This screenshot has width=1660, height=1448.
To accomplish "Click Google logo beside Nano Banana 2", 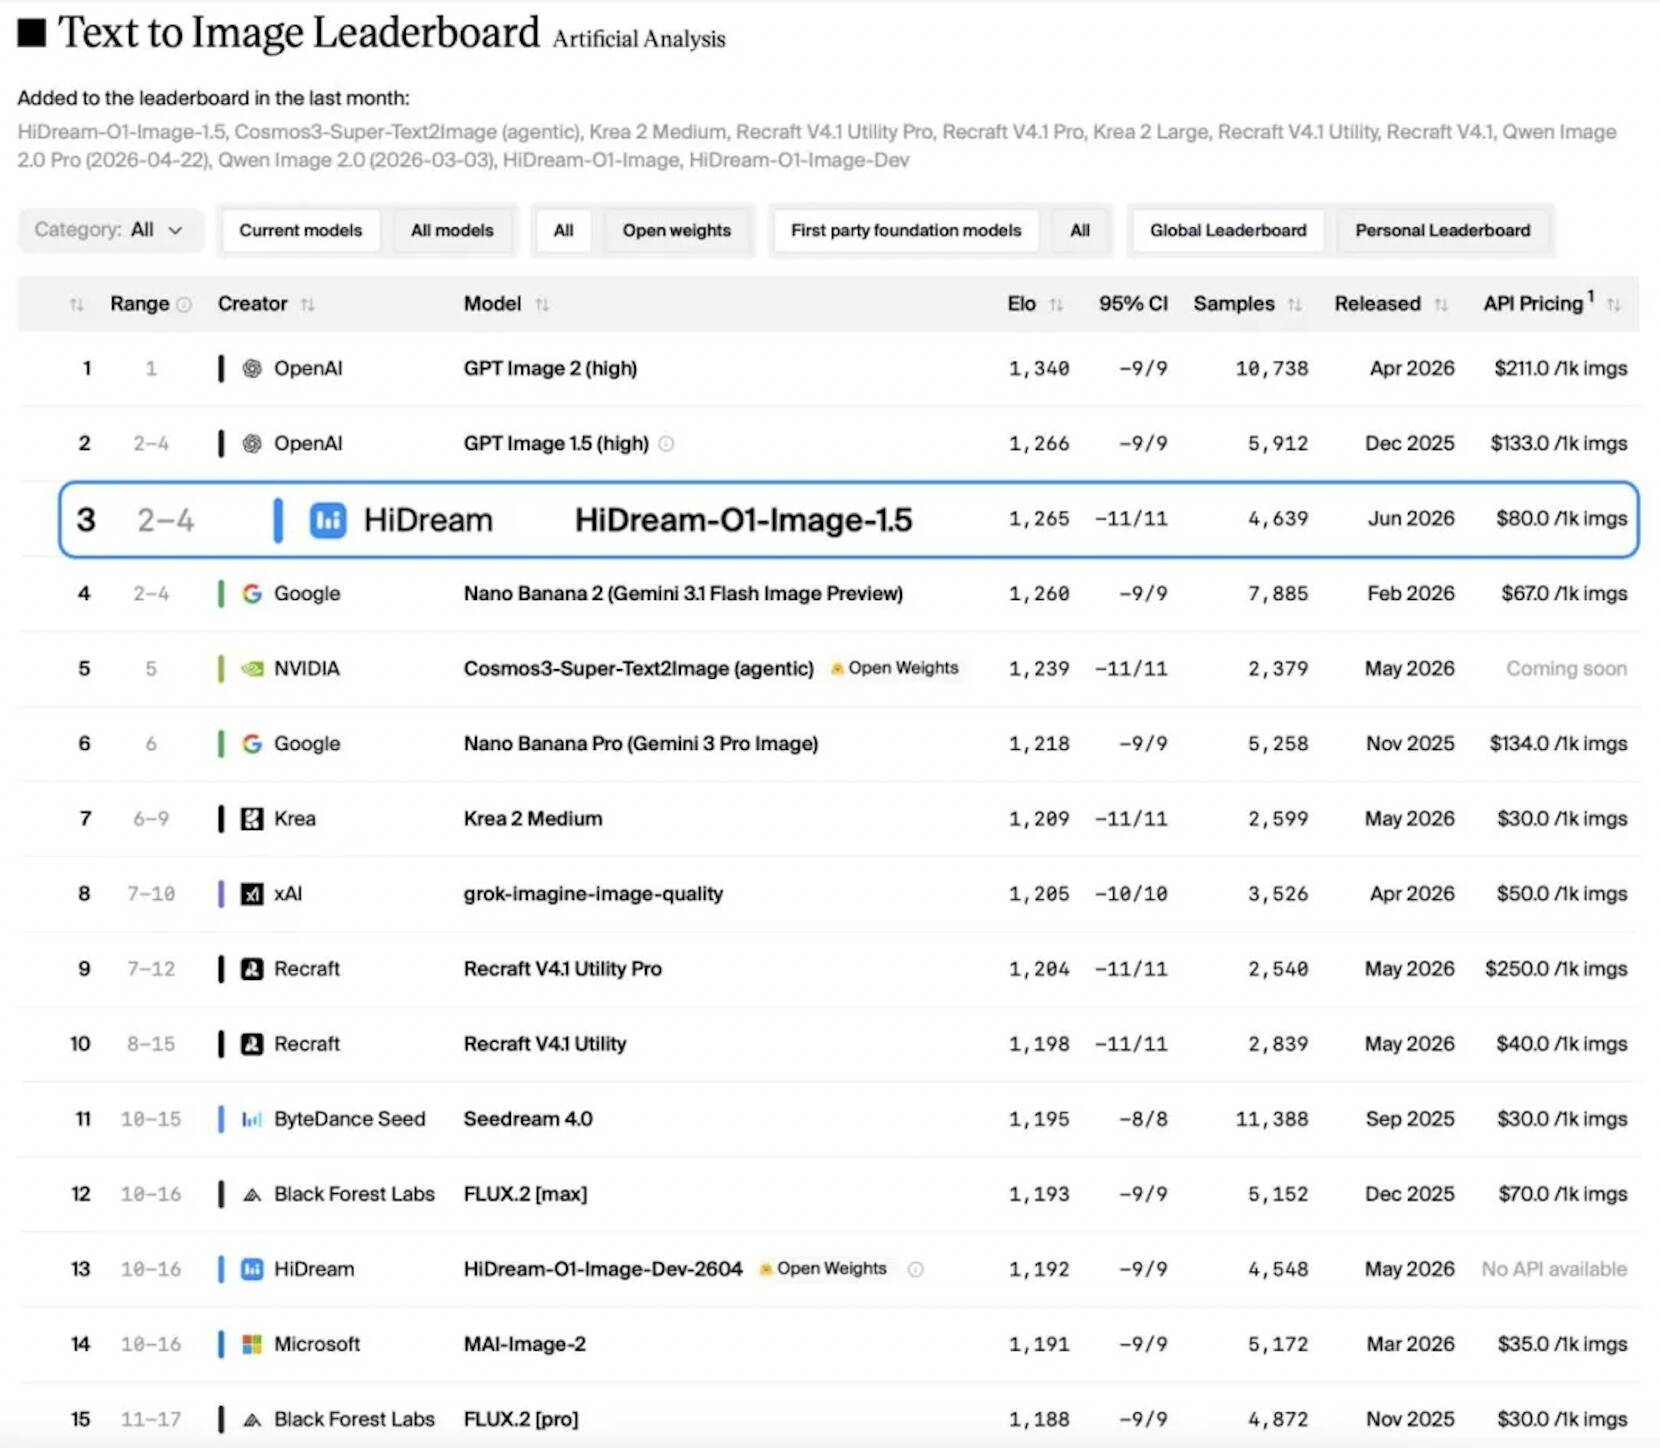I will tap(252, 593).
